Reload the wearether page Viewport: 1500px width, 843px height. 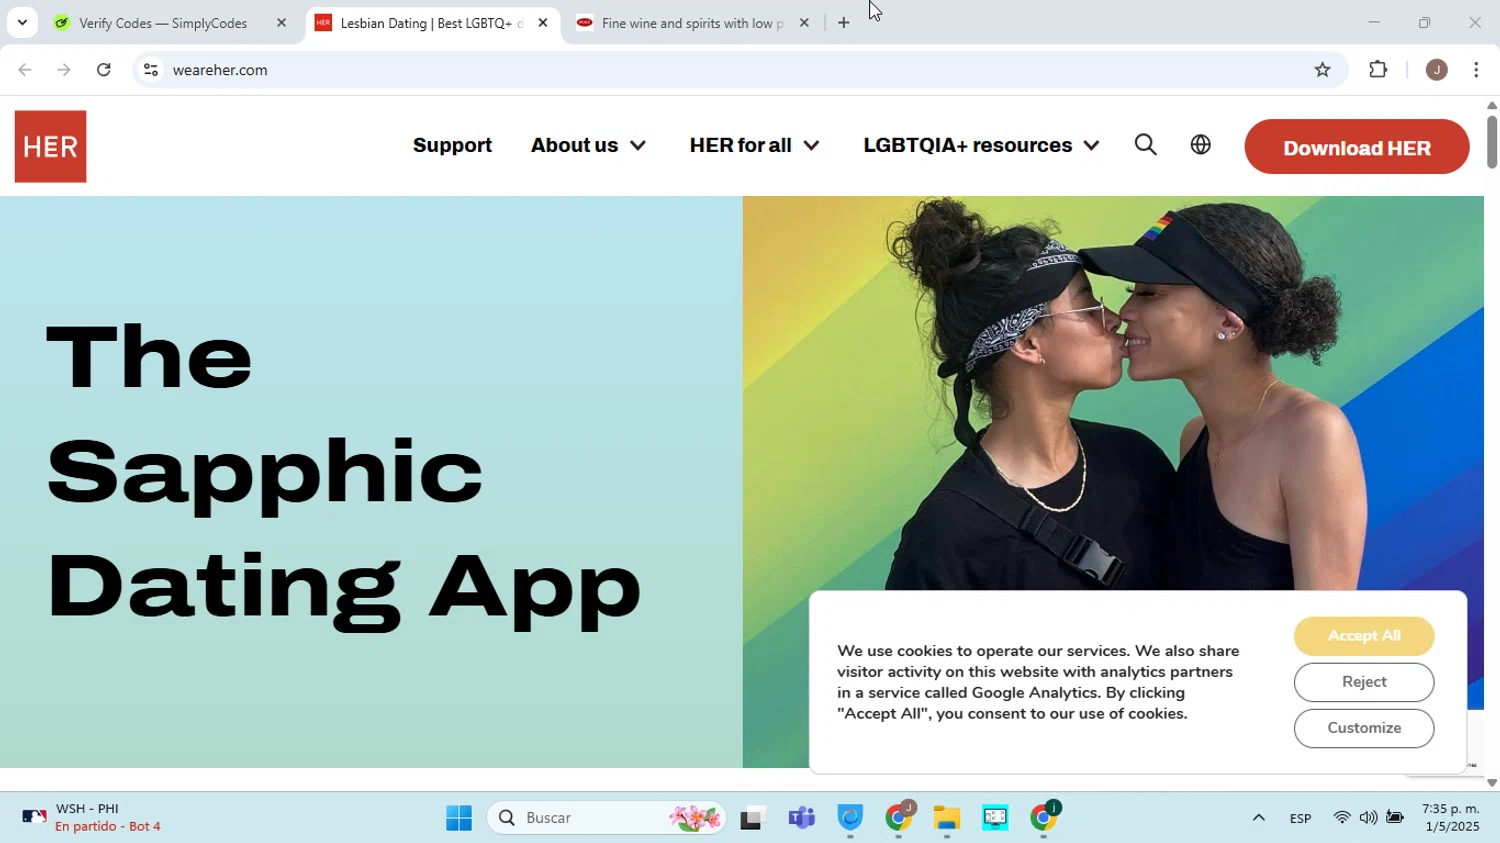click(x=104, y=70)
